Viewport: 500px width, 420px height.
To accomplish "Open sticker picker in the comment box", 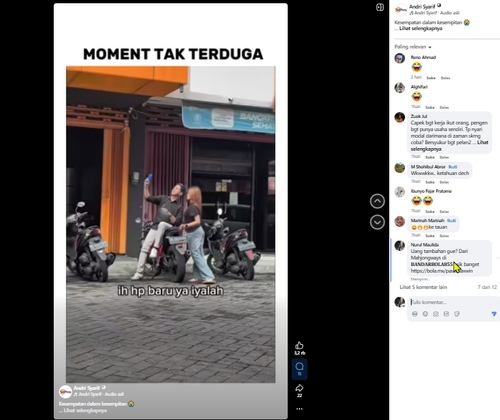I will point(457,314).
